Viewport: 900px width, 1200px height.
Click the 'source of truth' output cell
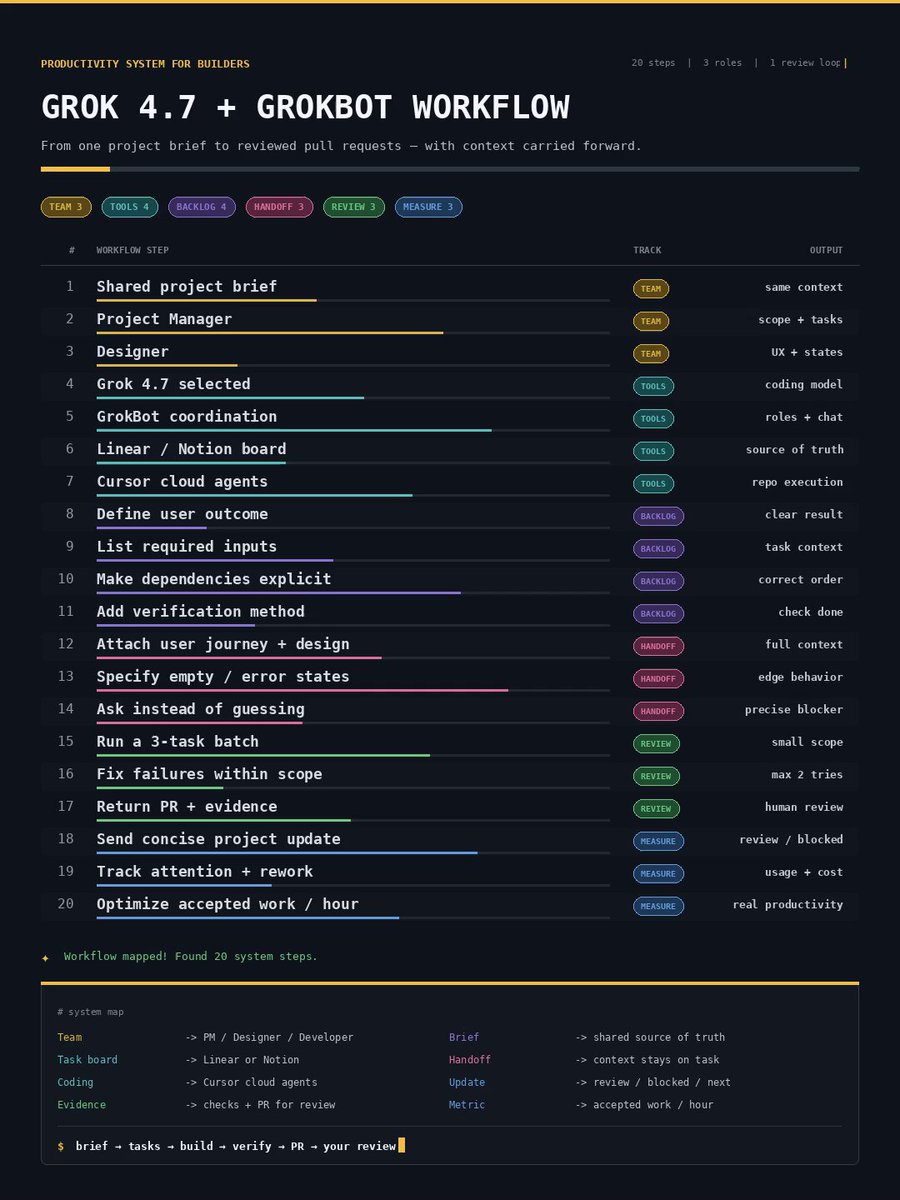794,450
